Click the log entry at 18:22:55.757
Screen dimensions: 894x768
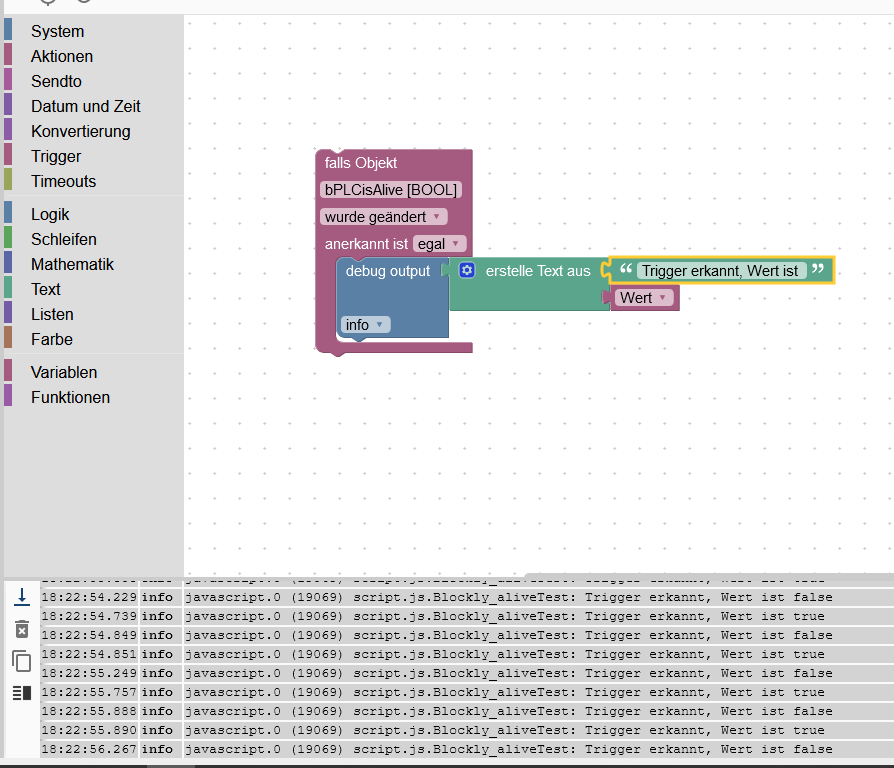pos(466,692)
